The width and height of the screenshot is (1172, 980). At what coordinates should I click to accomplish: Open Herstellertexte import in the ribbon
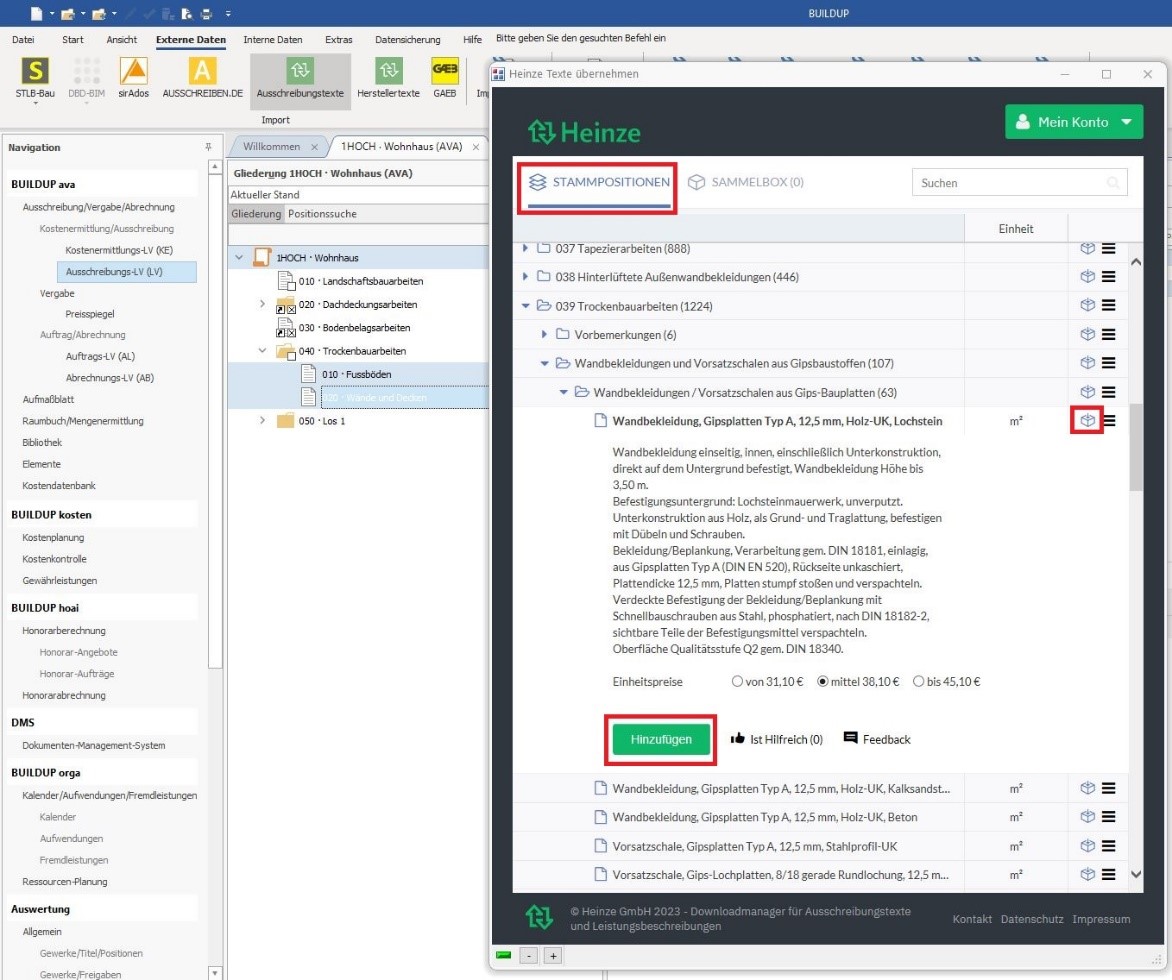pyautogui.click(x=388, y=78)
